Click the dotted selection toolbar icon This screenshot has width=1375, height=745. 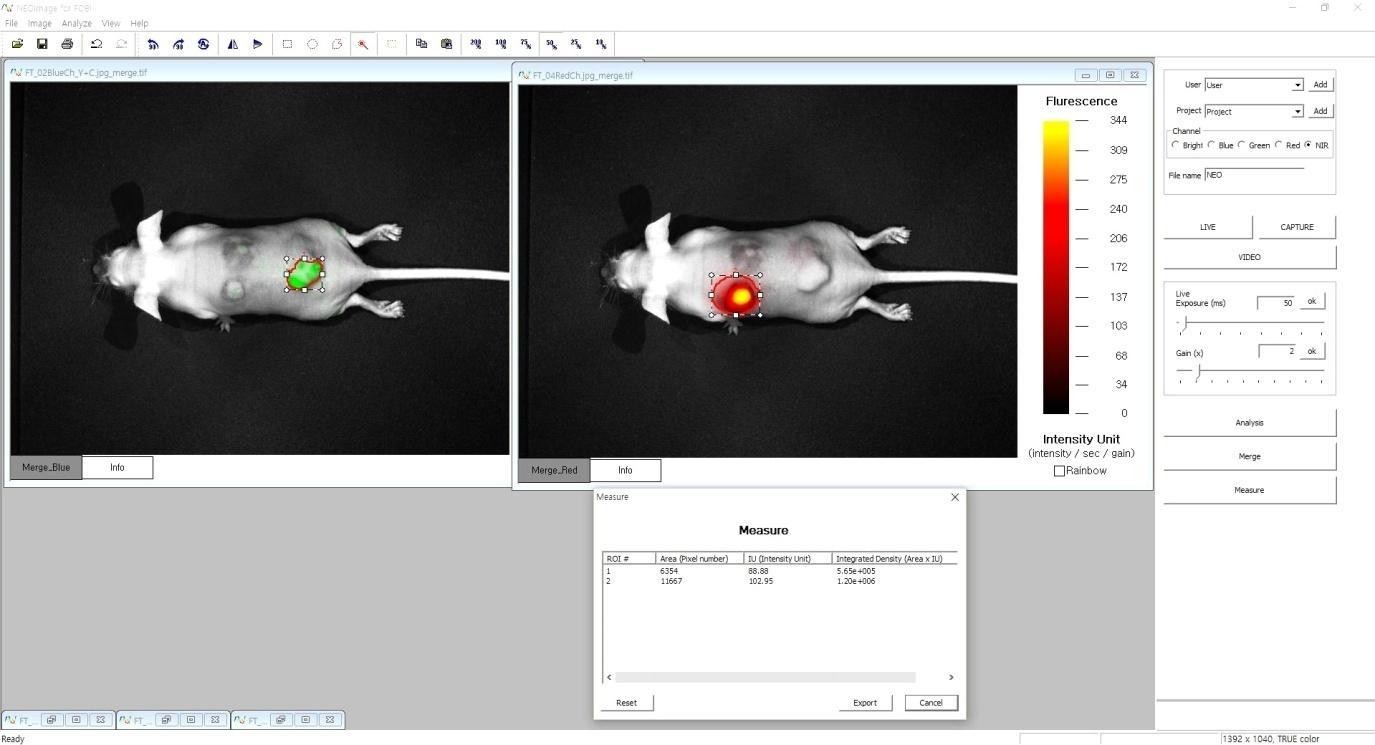[x=392, y=44]
